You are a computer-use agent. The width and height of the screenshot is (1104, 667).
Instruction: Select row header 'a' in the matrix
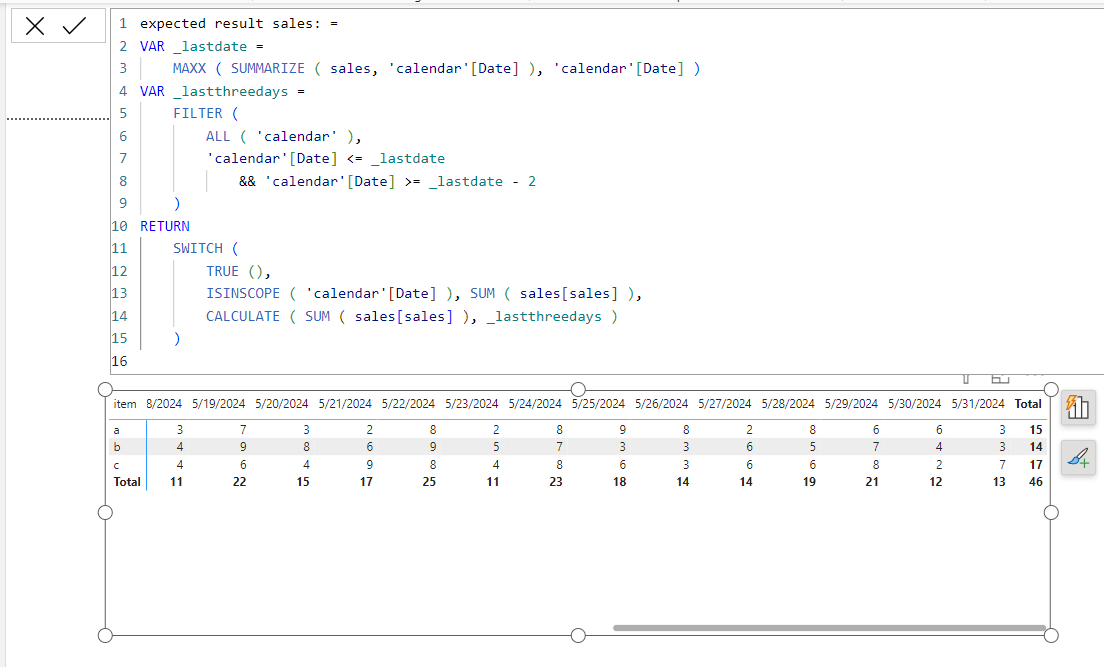[116, 430]
